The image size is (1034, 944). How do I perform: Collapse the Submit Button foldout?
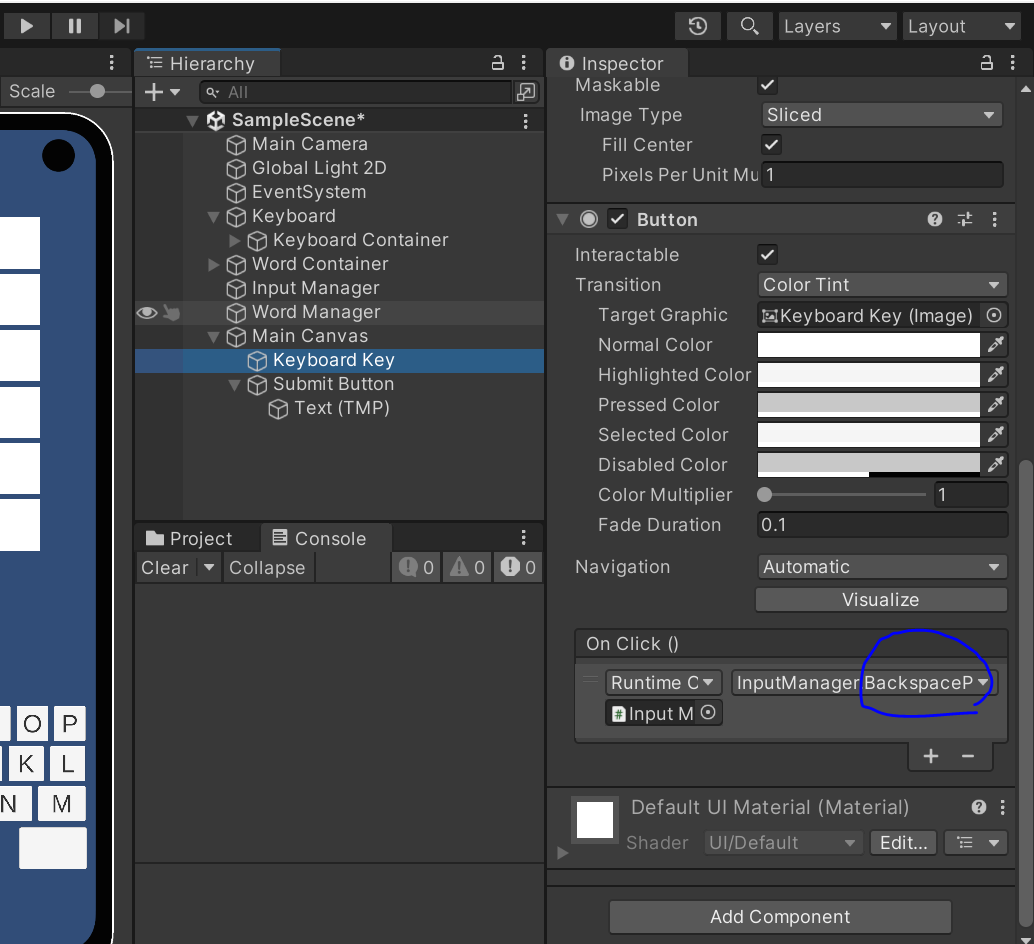click(x=235, y=385)
